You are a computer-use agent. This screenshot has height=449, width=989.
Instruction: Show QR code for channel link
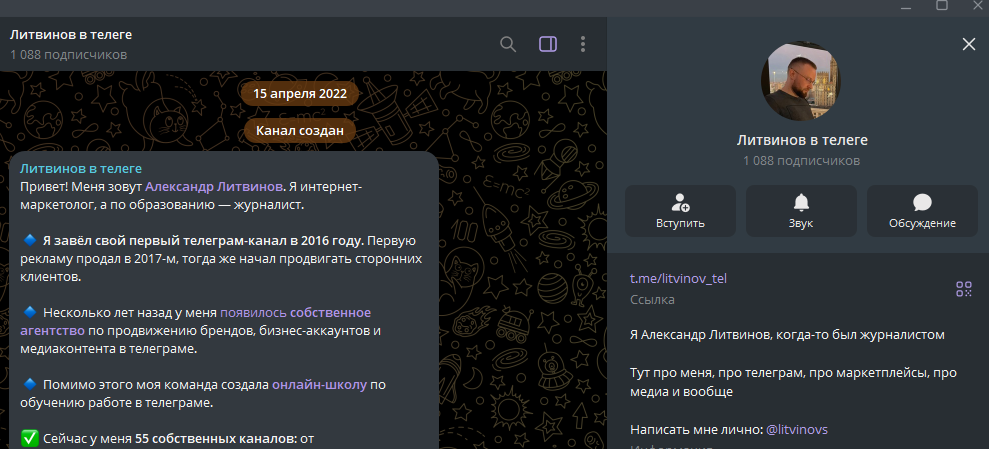click(x=963, y=289)
